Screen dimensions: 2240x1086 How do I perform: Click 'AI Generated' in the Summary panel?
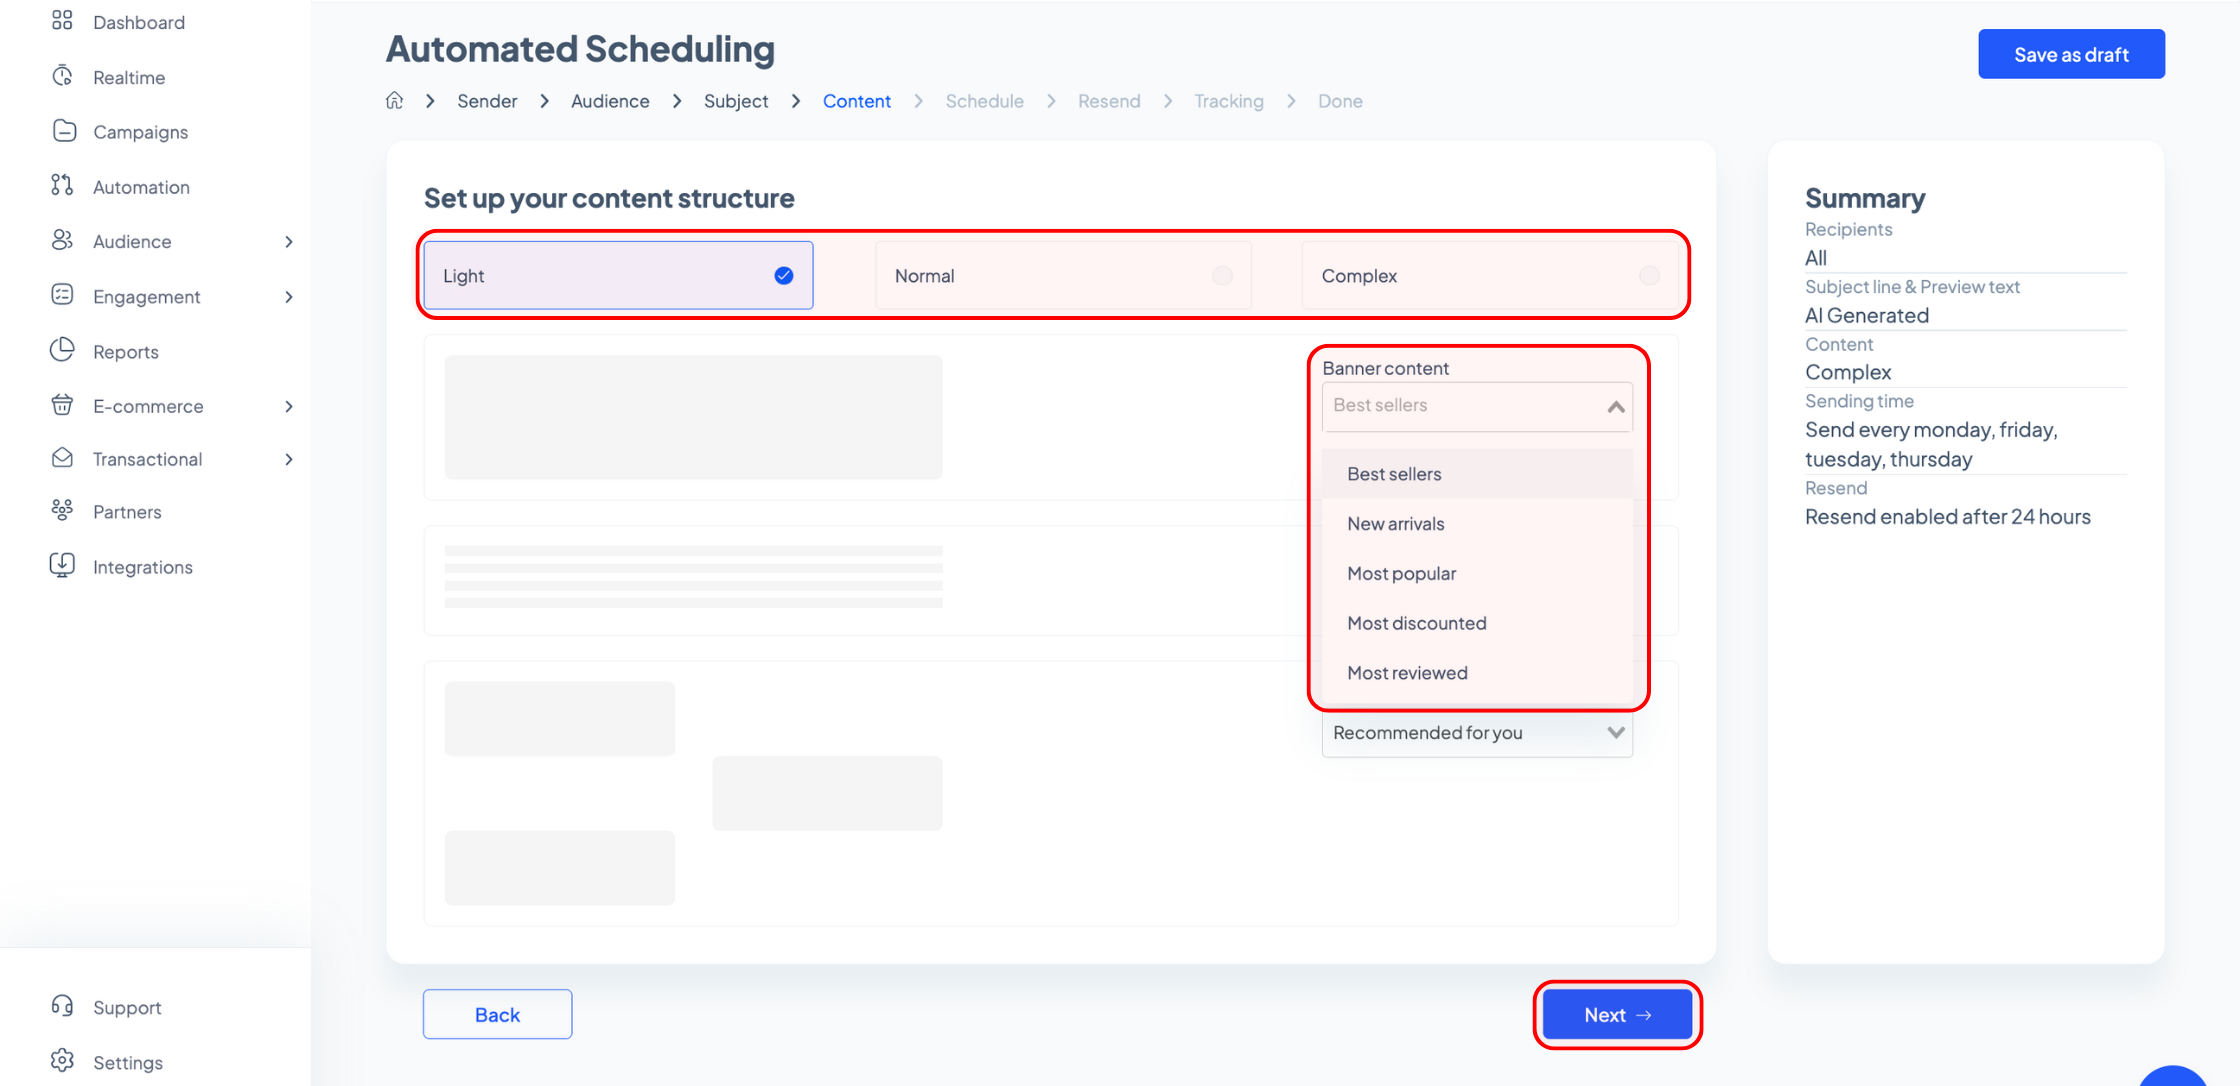pyautogui.click(x=1867, y=315)
